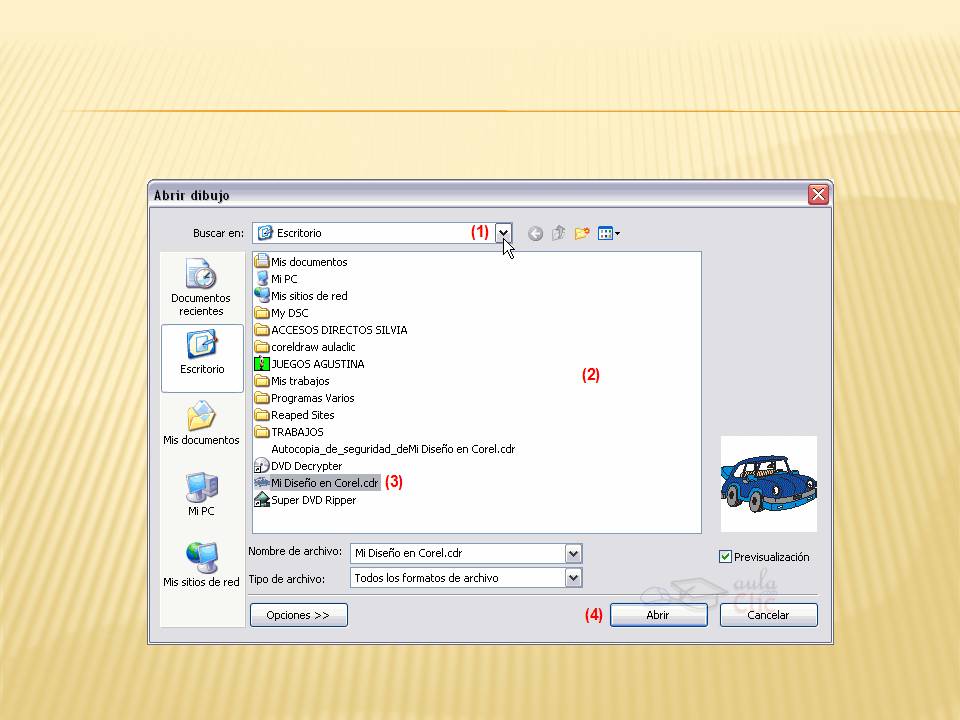Viewport: 960px width, 720px height.
Task: Select the Programas Varios folder
Action: [x=305, y=398]
